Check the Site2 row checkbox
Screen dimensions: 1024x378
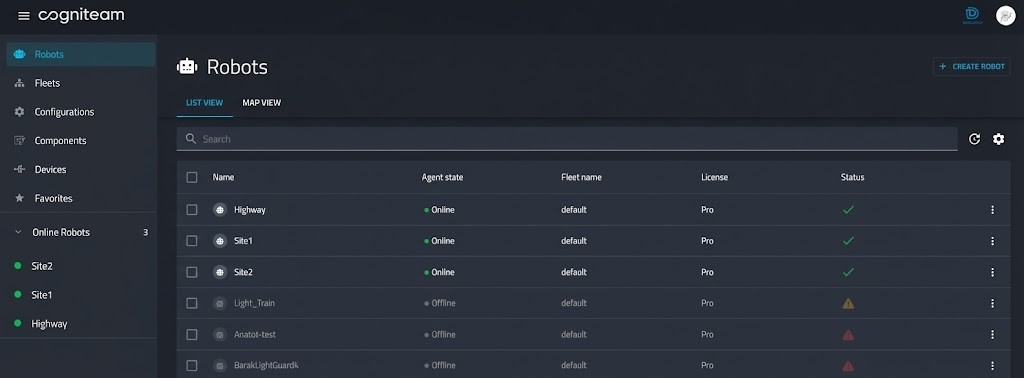pos(192,272)
